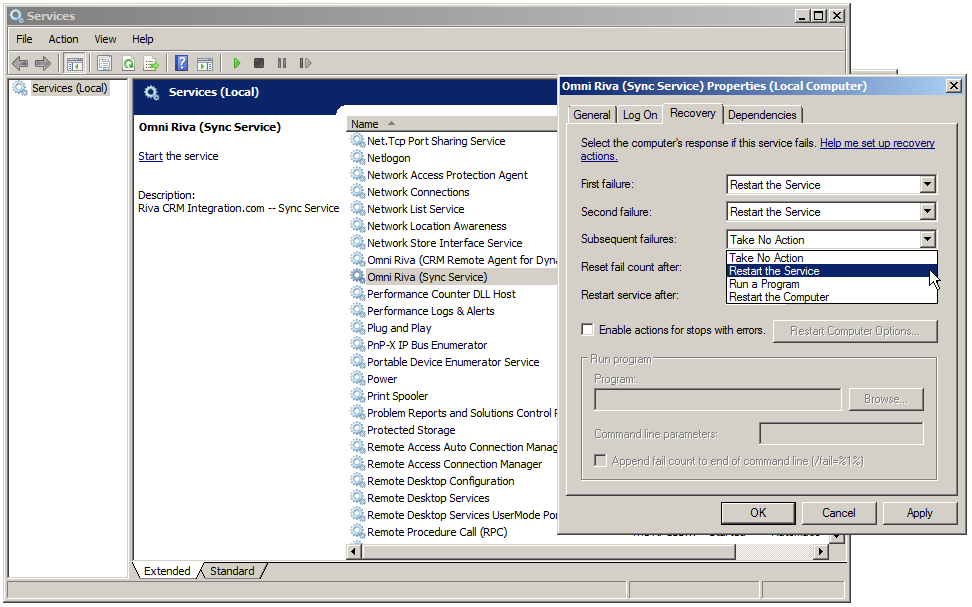Collapse Subsequent failures dropdown arrow
This screenshot has width=972, height=607.
(927, 239)
